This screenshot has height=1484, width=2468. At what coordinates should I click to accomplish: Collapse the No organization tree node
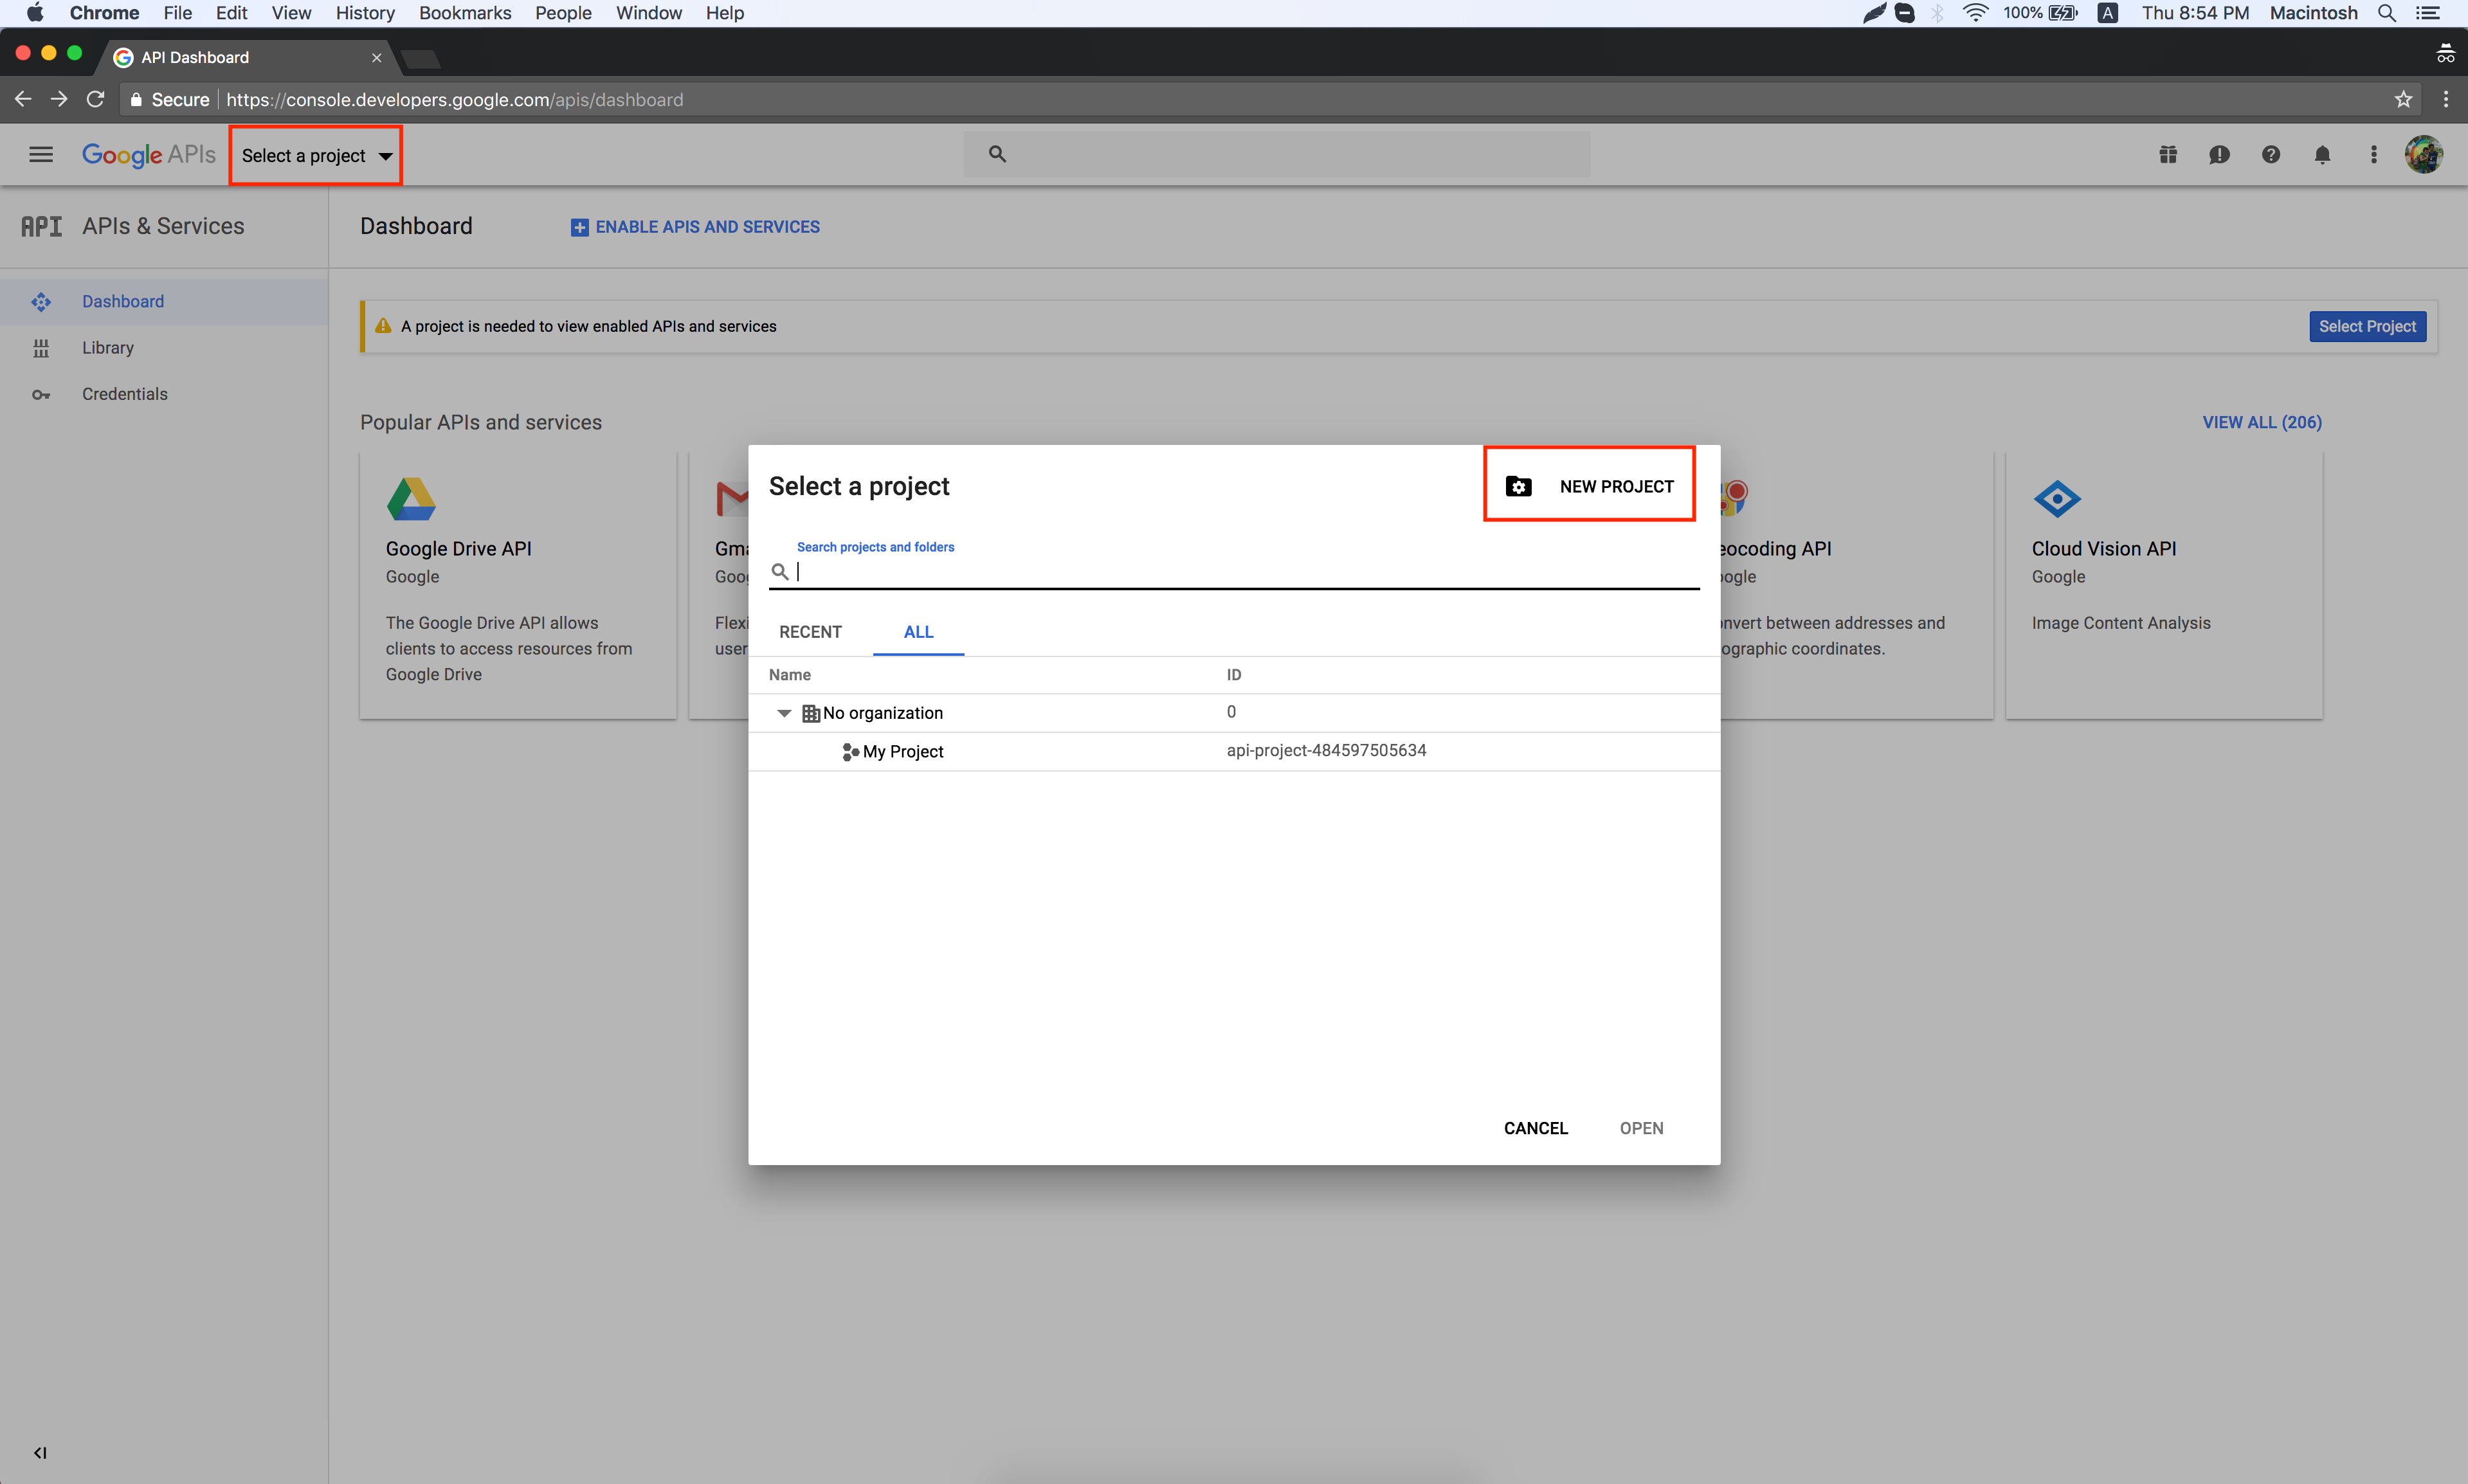coord(784,713)
